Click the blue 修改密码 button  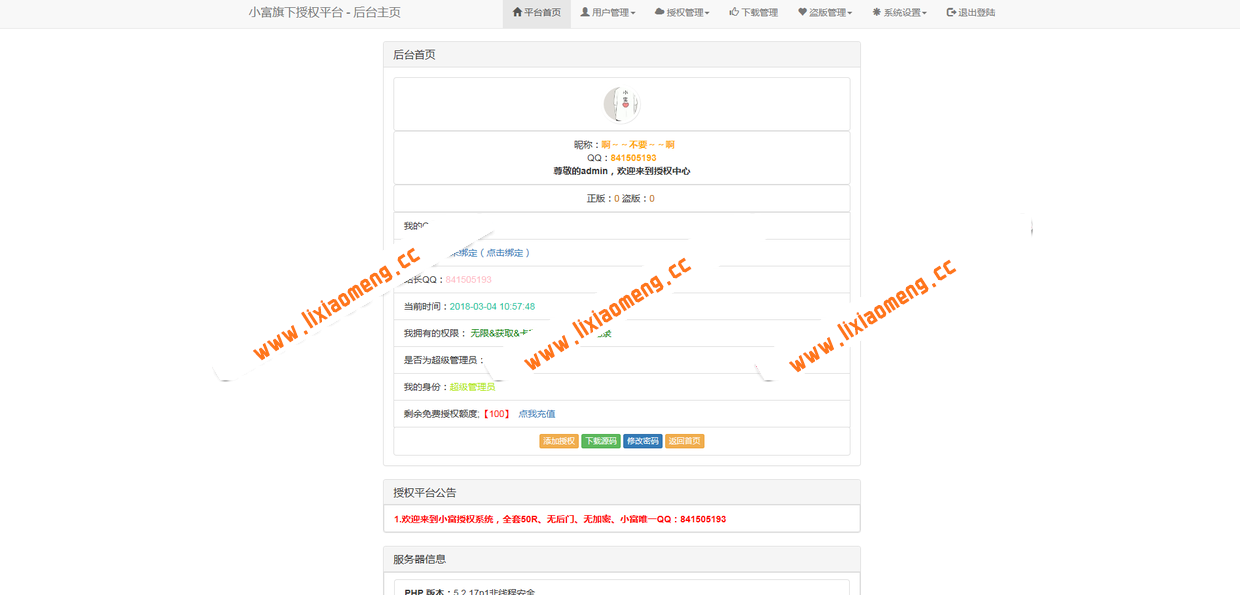point(643,441)
